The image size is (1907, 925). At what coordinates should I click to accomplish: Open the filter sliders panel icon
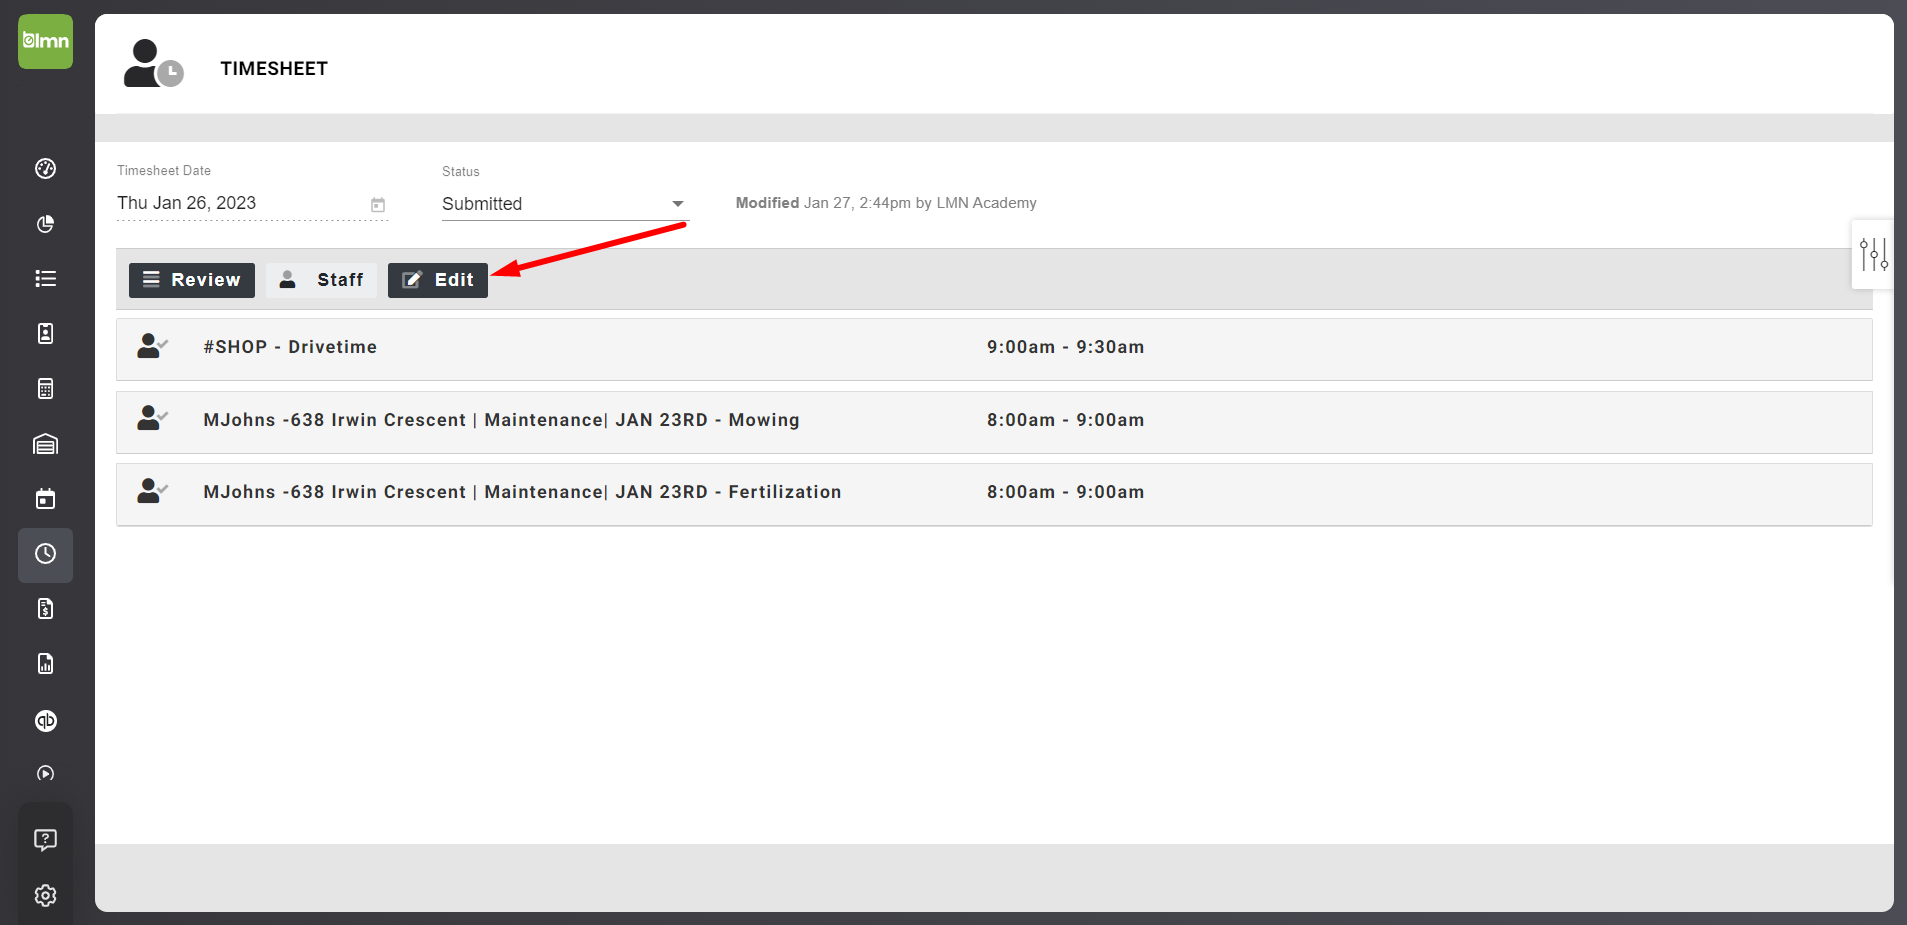tap(1873, 254)
